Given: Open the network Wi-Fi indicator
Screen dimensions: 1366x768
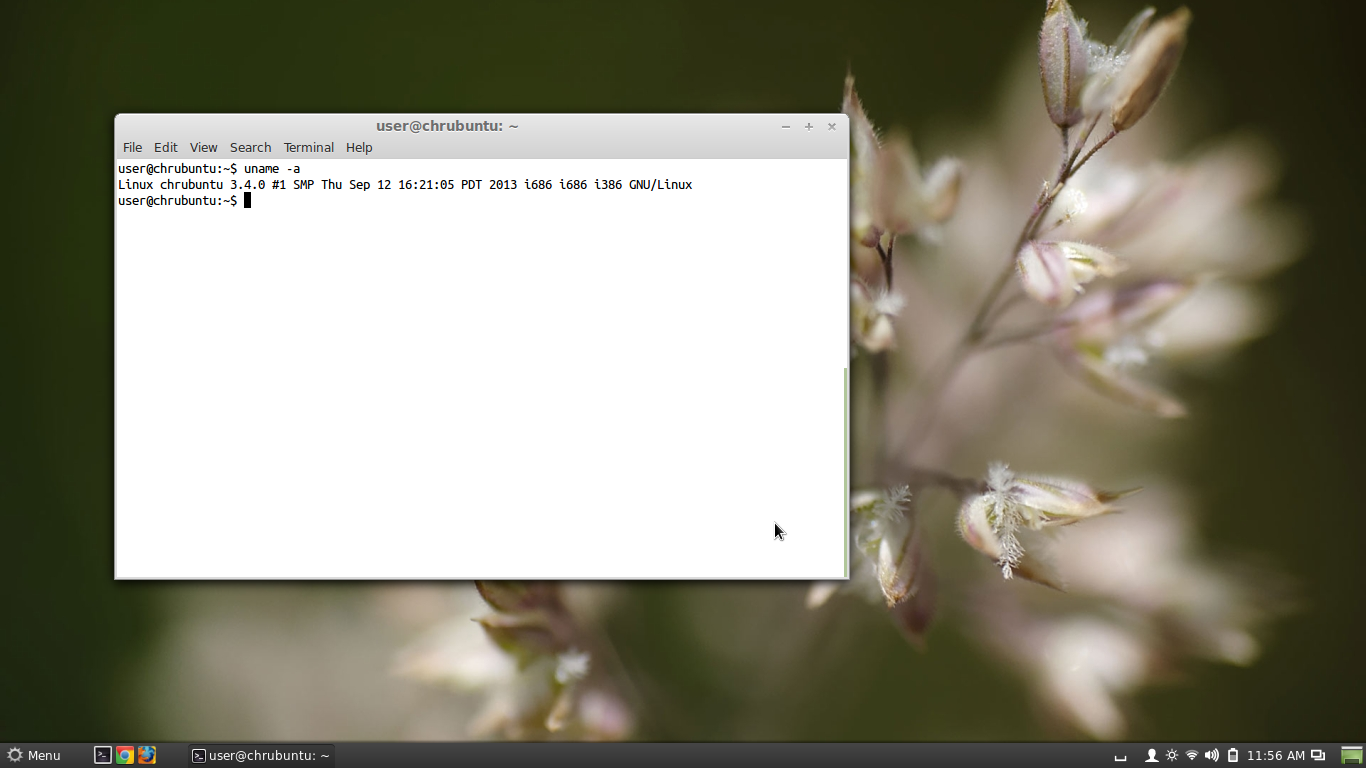Looking at the screenshot, I should click(x=1191, y=755).
